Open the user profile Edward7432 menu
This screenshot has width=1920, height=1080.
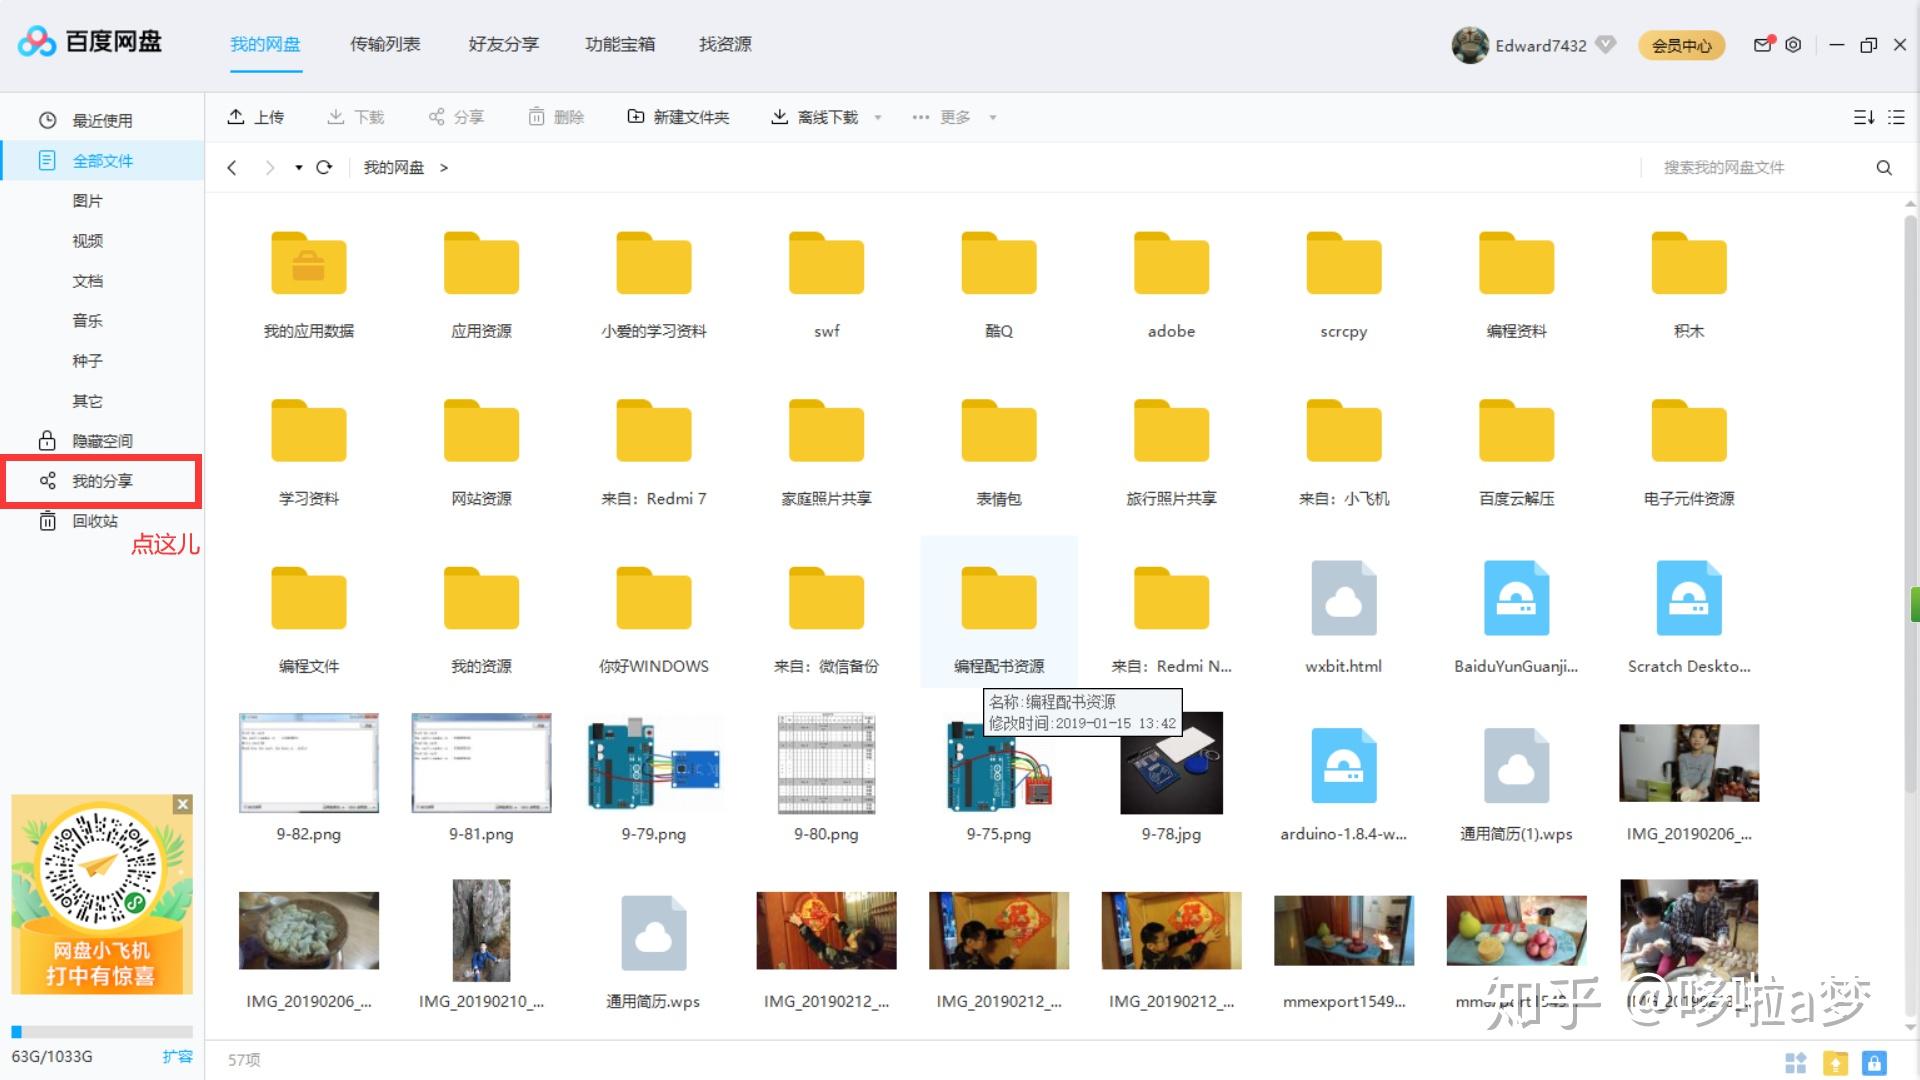(x=1533, y=45)
